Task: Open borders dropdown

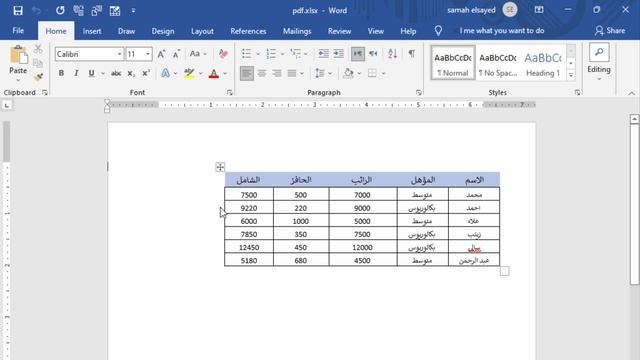Action: 383,74
